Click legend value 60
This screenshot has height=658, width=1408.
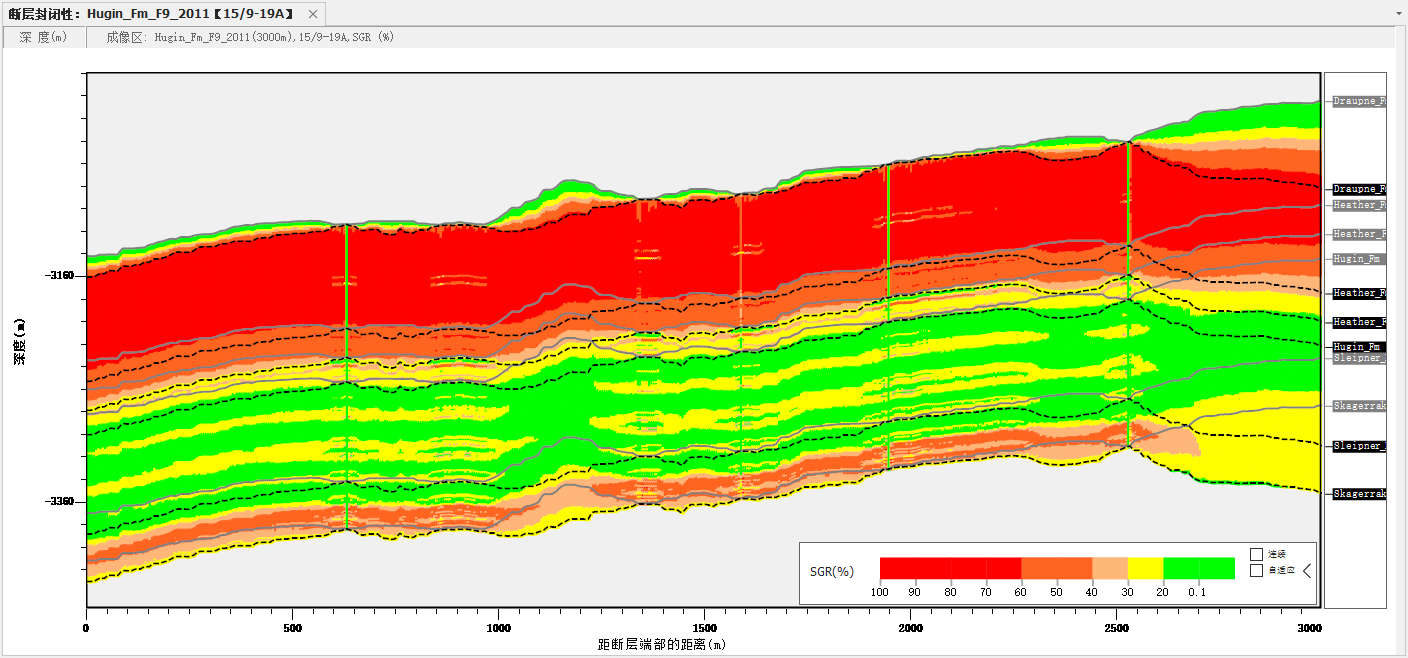click(x=1021, y=592)
